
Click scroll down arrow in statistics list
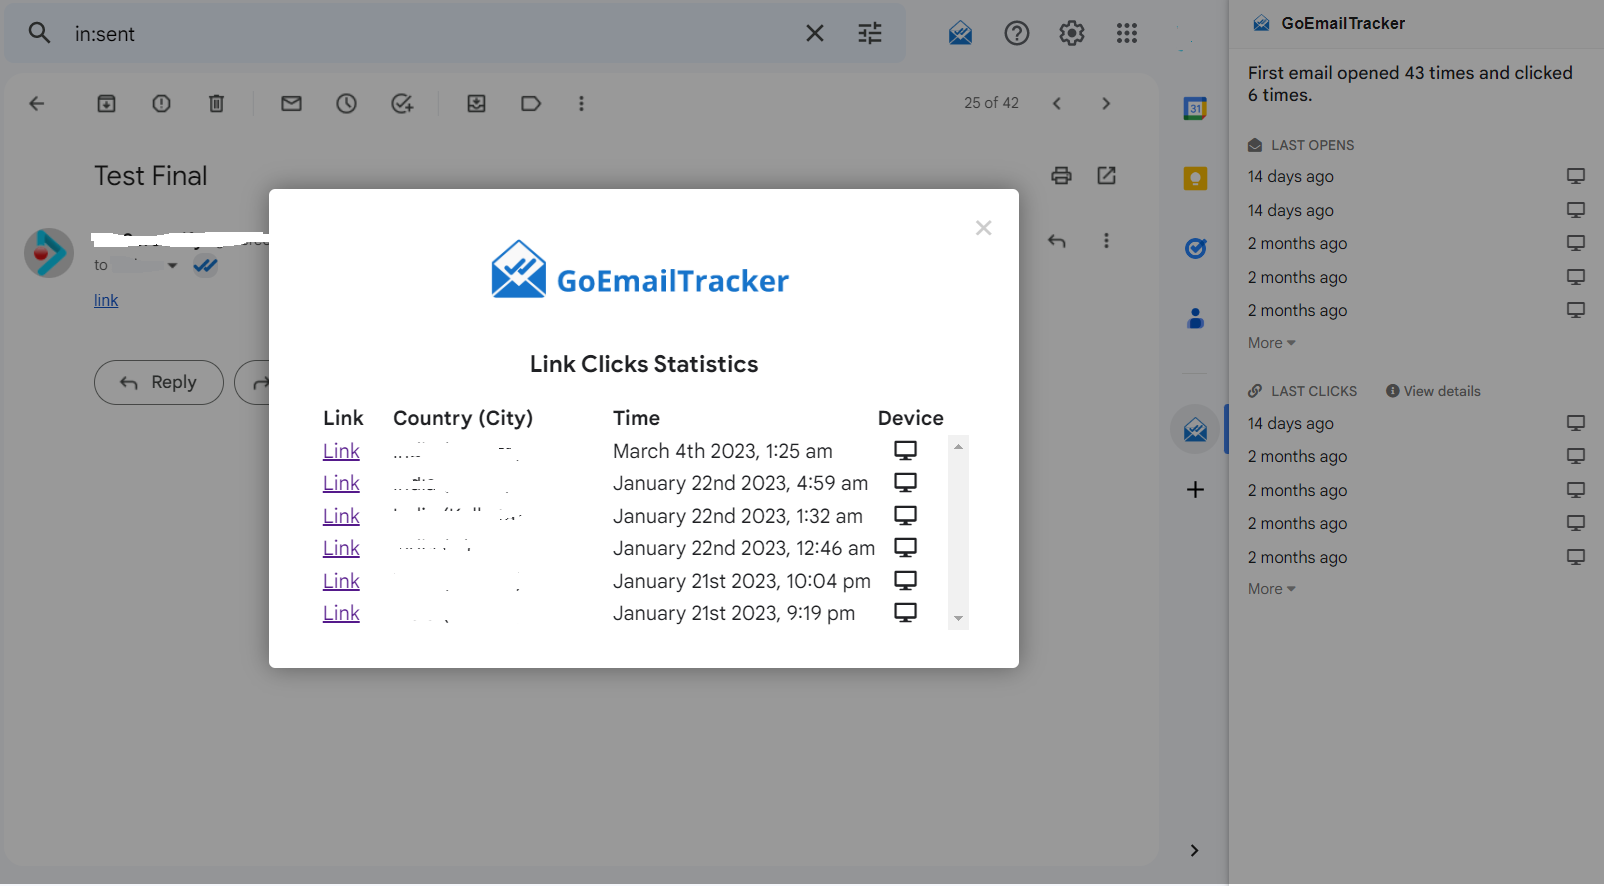pyautogui.click(x=958, y=619)
